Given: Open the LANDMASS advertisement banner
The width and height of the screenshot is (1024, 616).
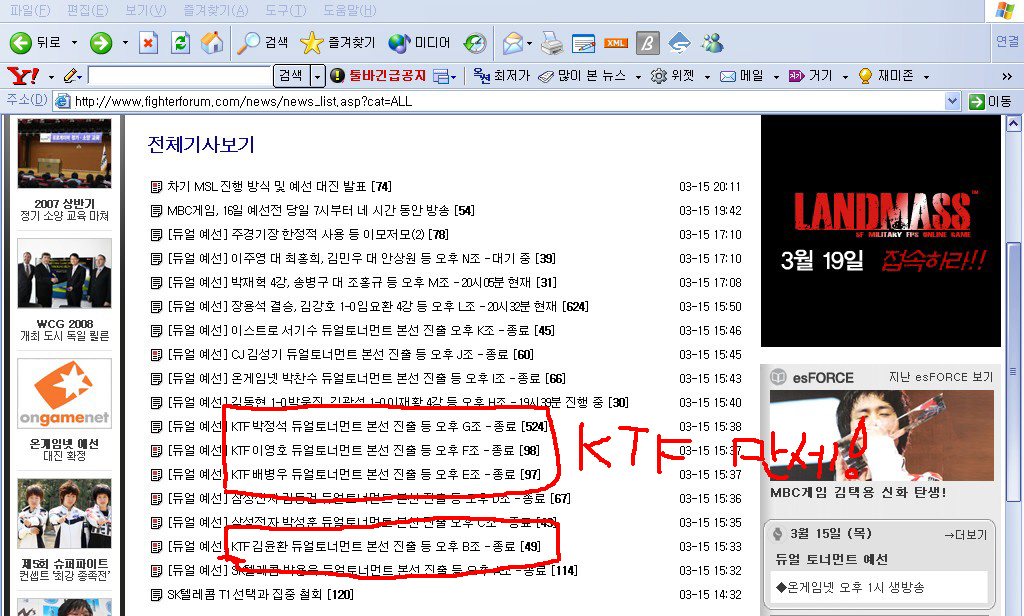Looking at the screenshot, I should [x=880, y=231].
